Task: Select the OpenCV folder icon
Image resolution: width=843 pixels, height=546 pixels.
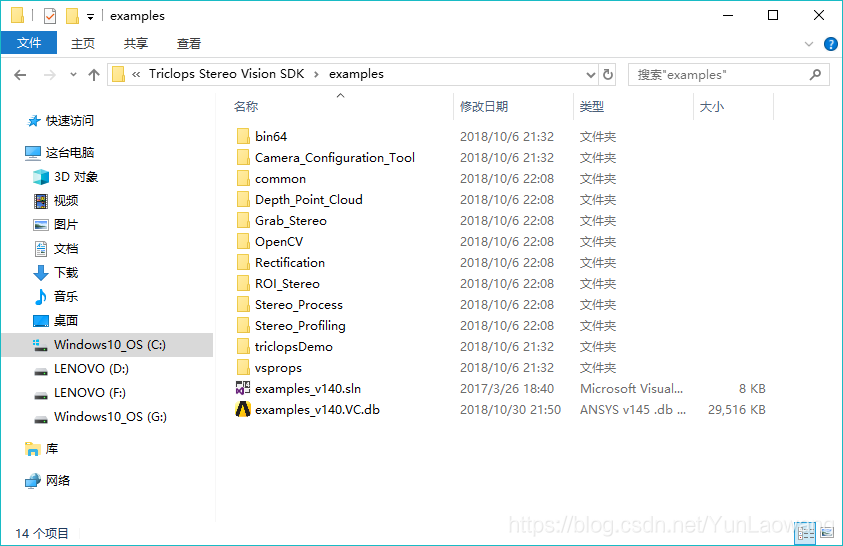Action: pyautogui.click(x=243, y=241)
